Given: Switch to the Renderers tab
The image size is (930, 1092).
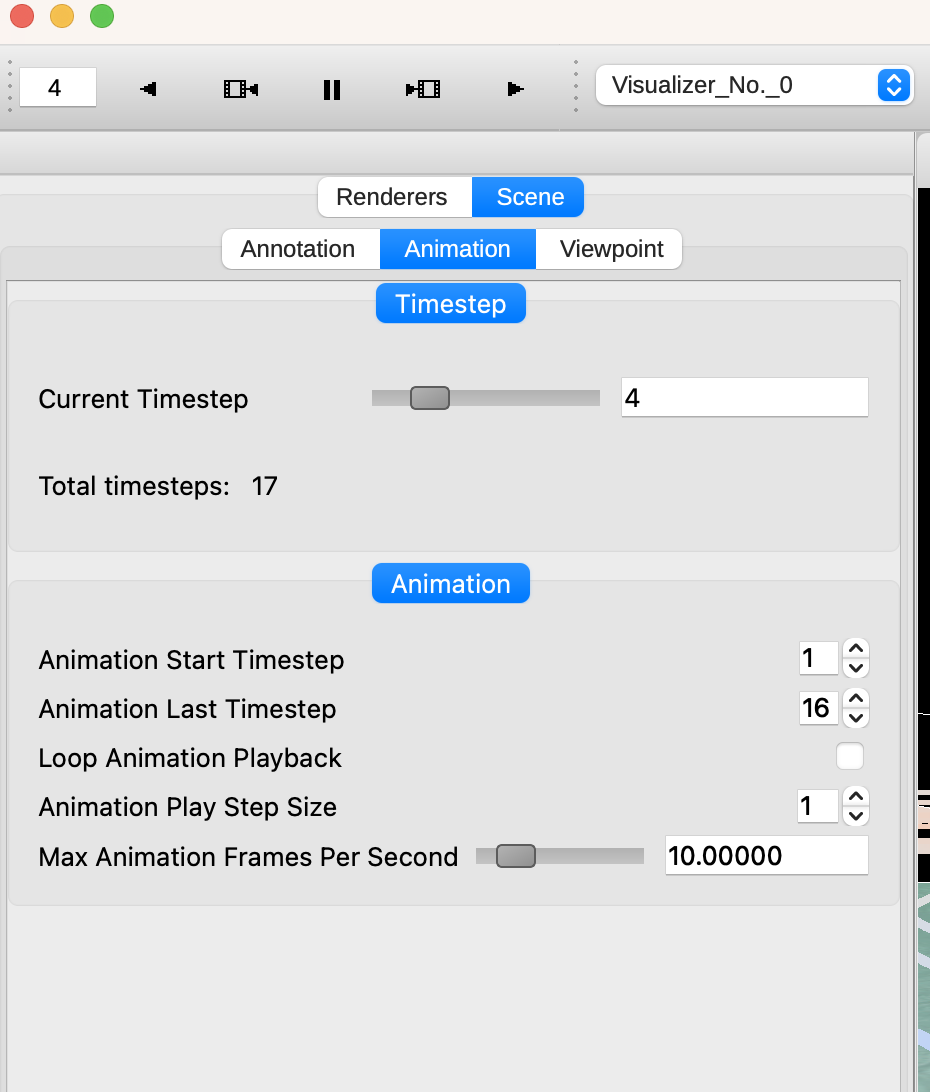Looking at the screenshot, I should 392,197.
